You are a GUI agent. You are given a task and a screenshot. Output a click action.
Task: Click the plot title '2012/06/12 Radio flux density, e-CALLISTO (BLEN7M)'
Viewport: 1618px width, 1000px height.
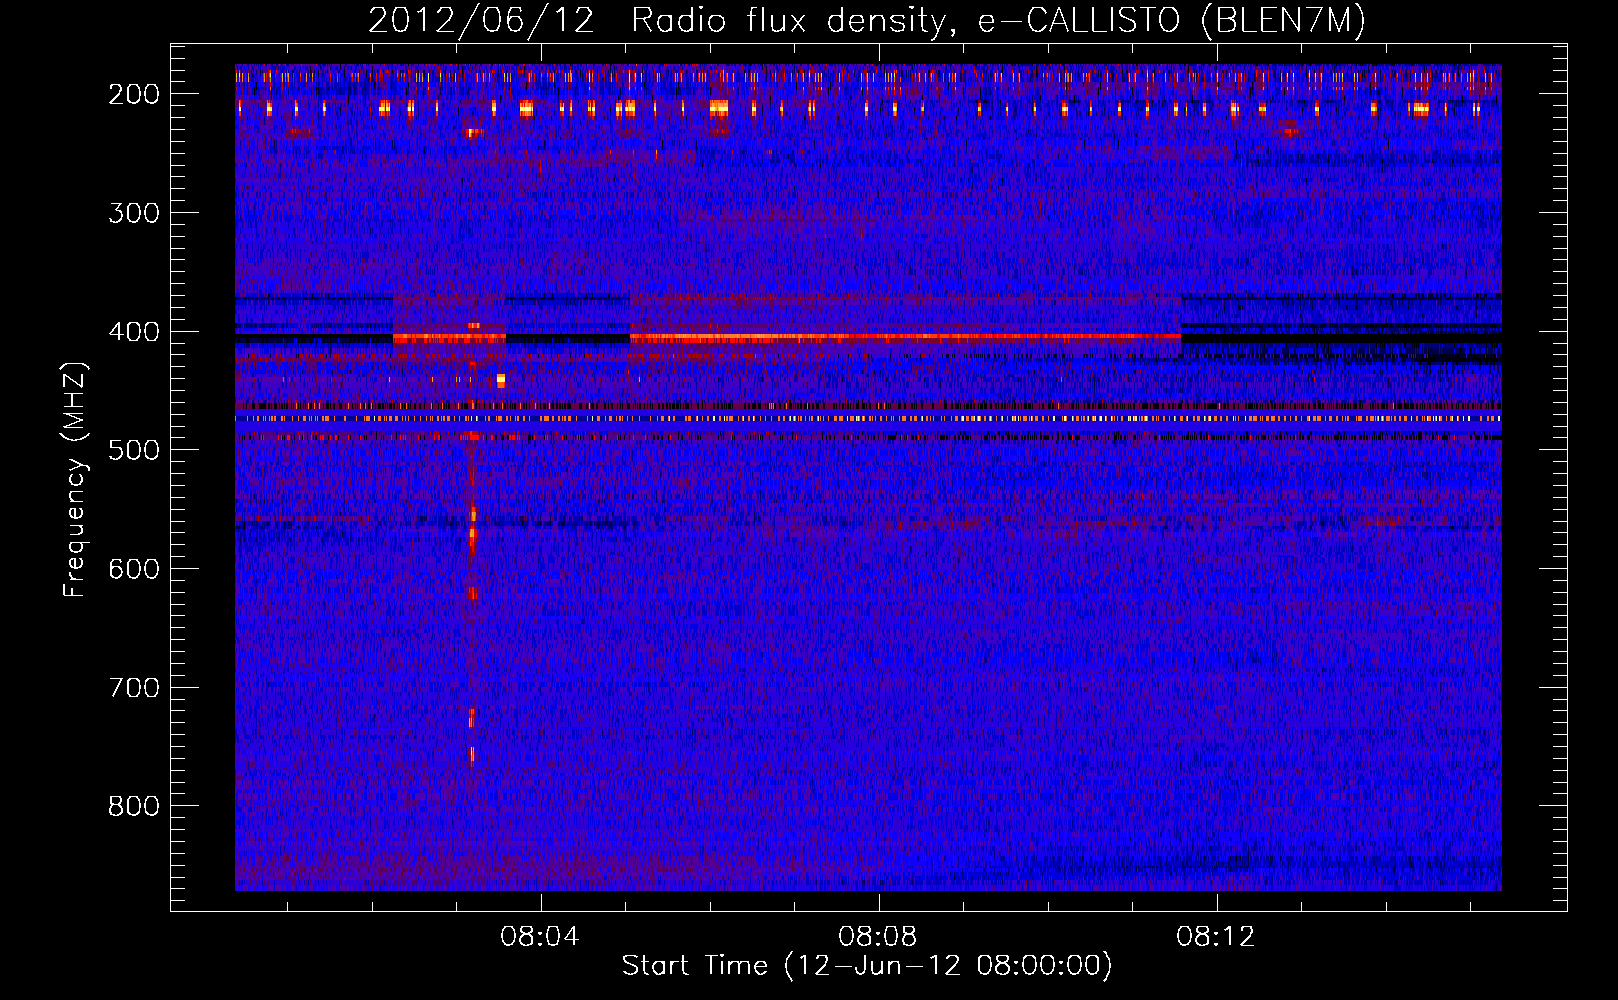(x=866, y=21)
